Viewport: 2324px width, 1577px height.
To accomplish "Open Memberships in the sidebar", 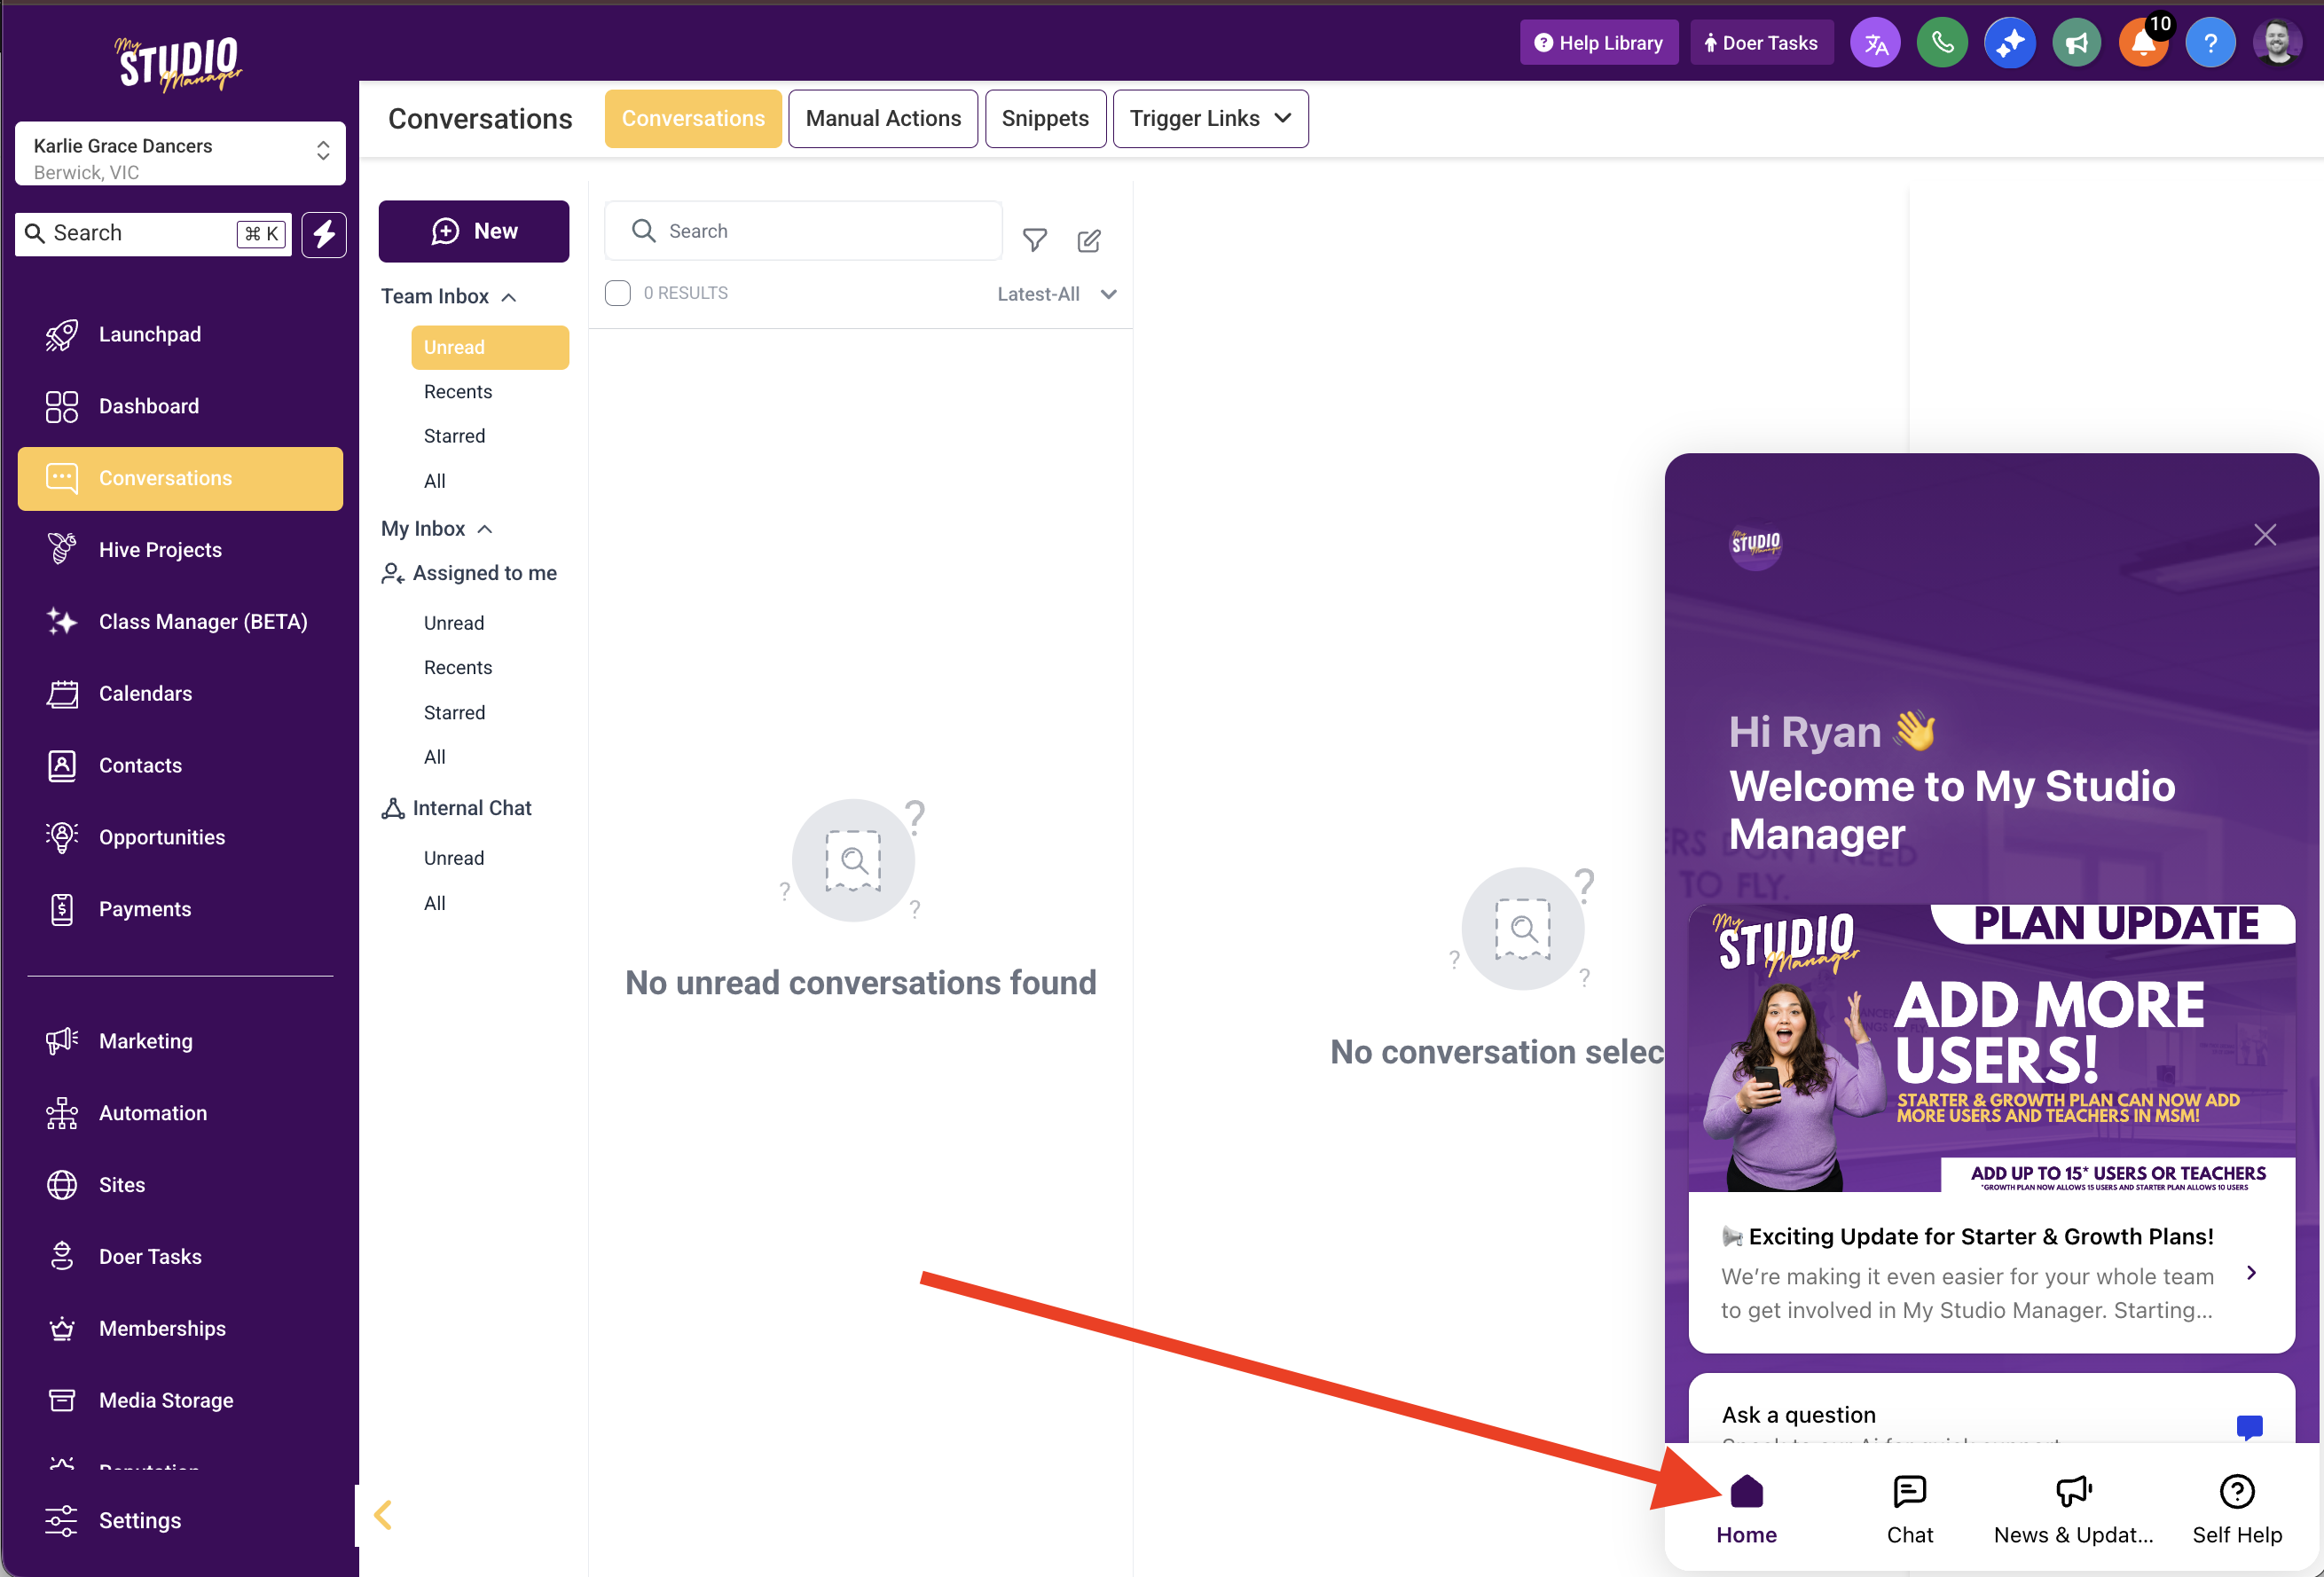I will coord(180,1330).
